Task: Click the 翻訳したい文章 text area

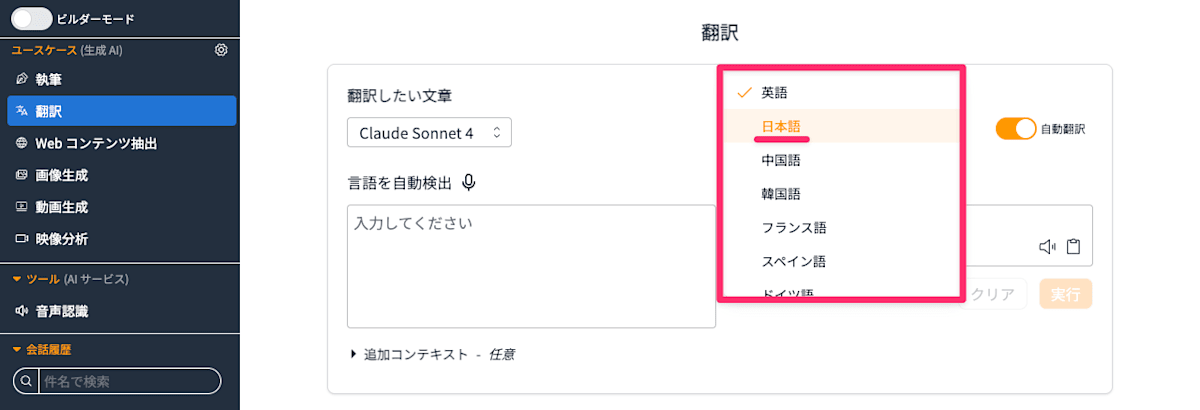Action: [x=531, y=266]
